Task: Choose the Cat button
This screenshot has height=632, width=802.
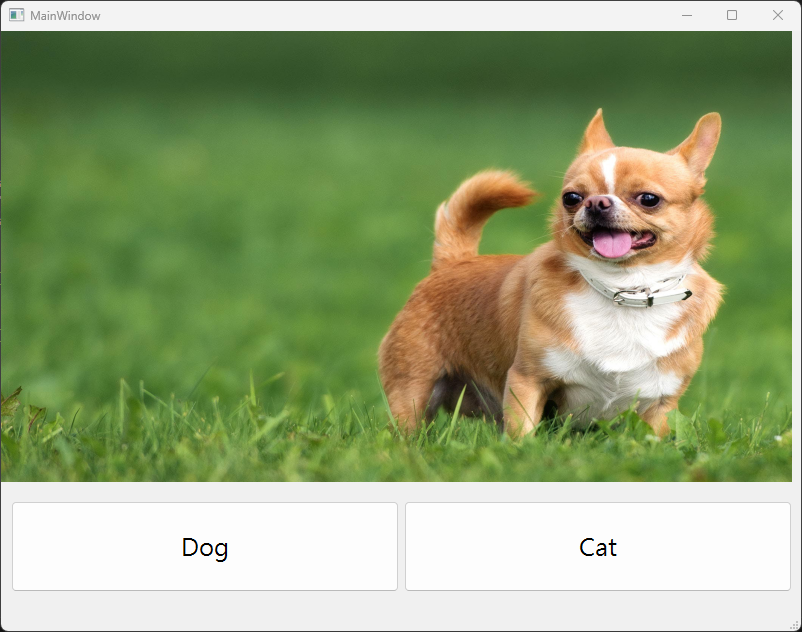Action: click(598, 547)
